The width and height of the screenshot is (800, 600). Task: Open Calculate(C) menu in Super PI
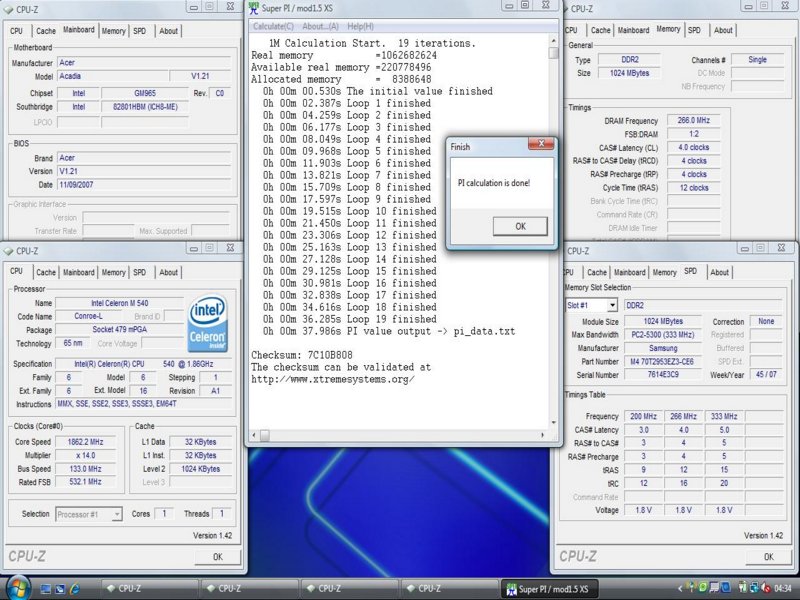(273, 27)
